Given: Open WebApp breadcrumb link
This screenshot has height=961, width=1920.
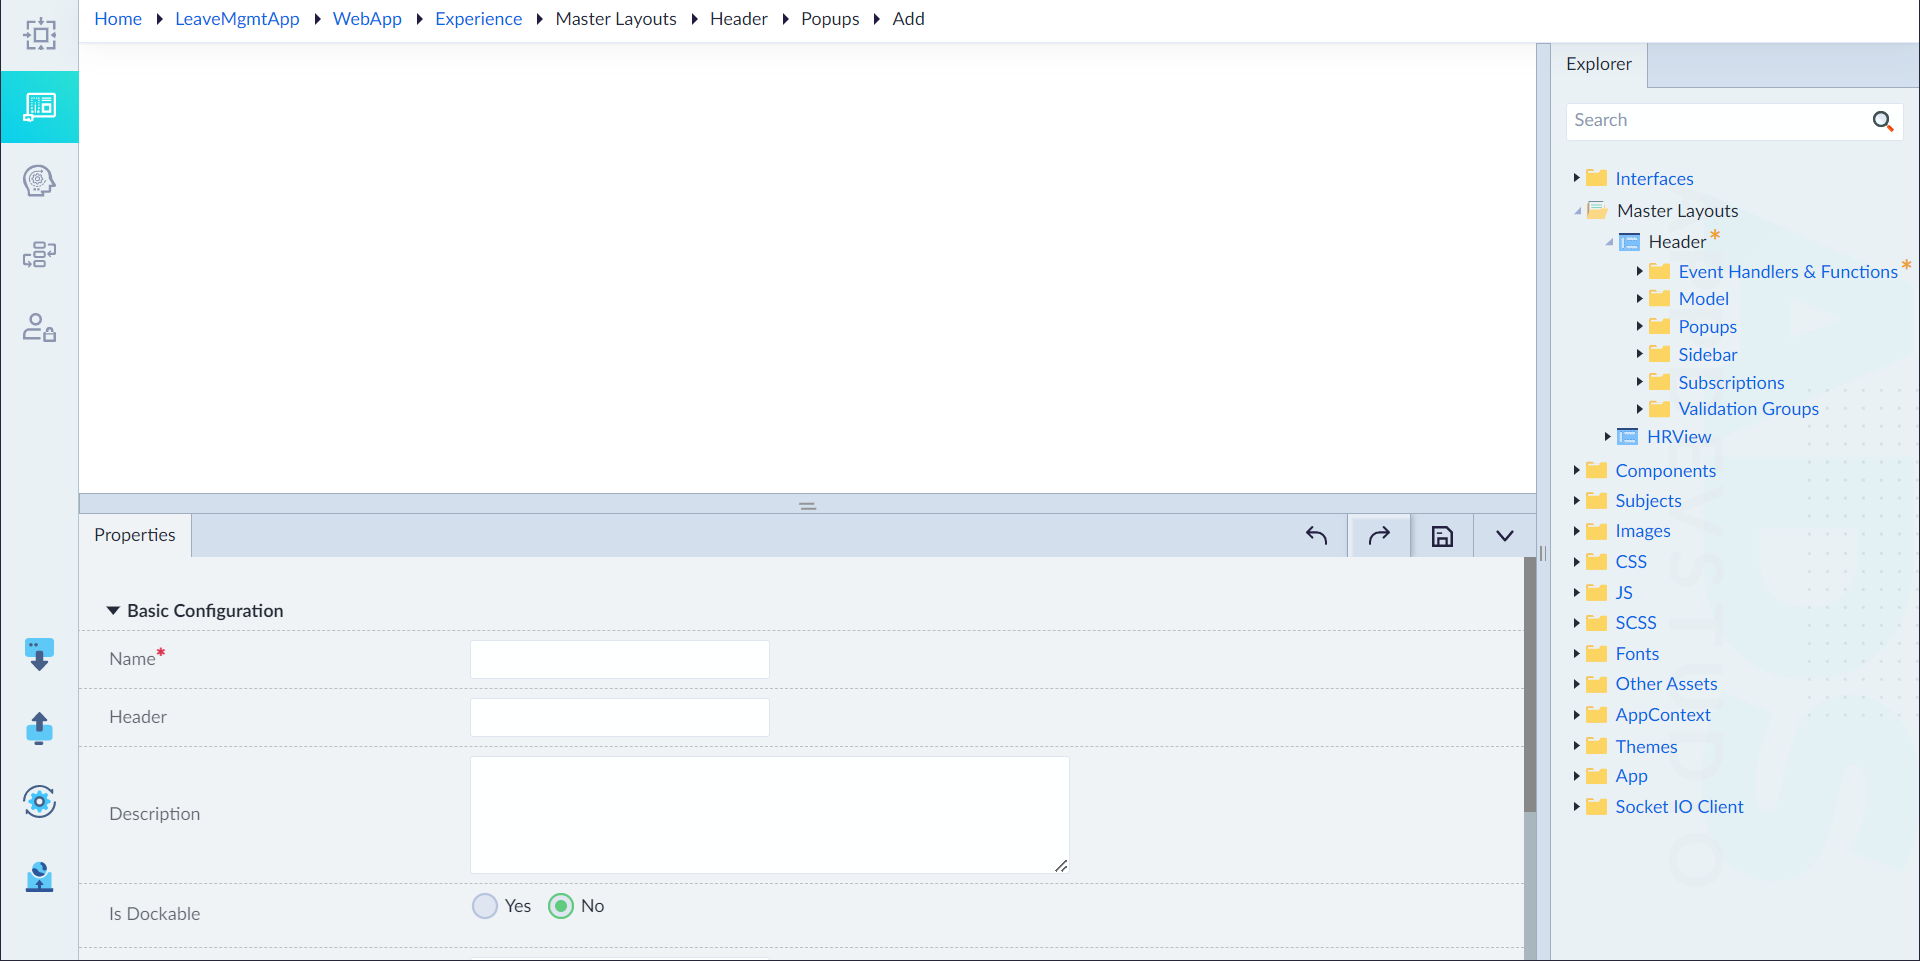Looking at the screenshot, I should click(x=367, y=19).
